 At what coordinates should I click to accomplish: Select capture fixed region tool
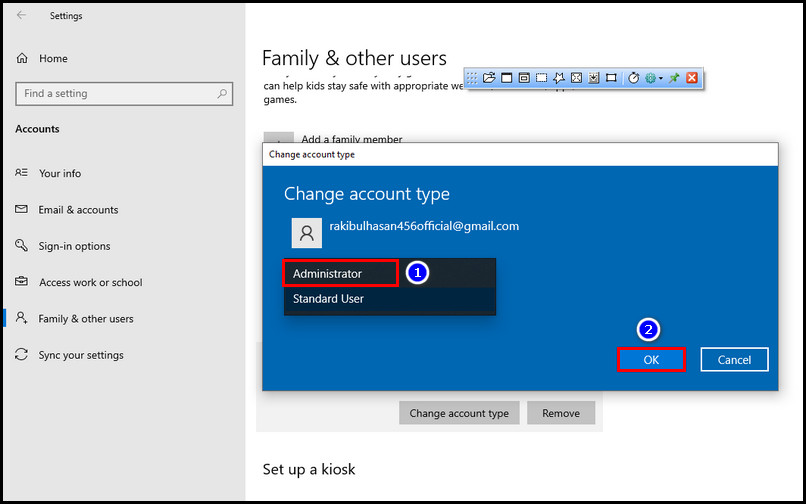(611, 78)
